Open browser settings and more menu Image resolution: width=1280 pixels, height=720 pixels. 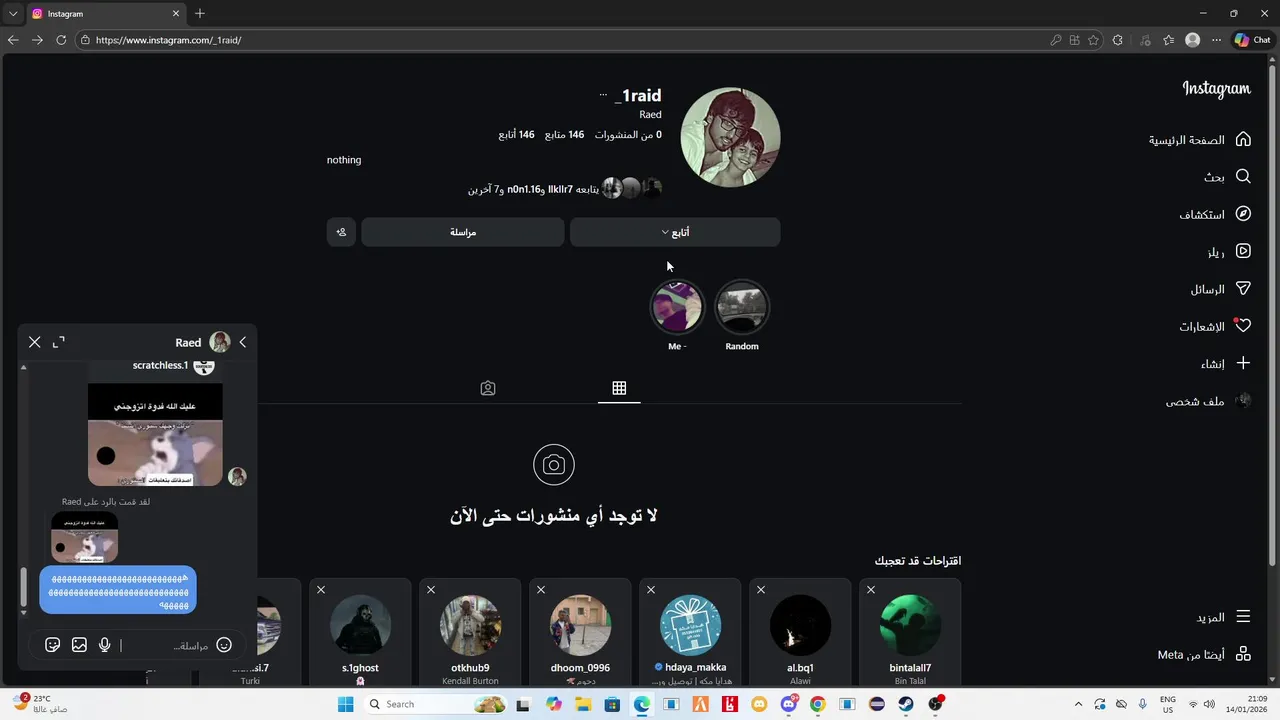(1216, 40)
